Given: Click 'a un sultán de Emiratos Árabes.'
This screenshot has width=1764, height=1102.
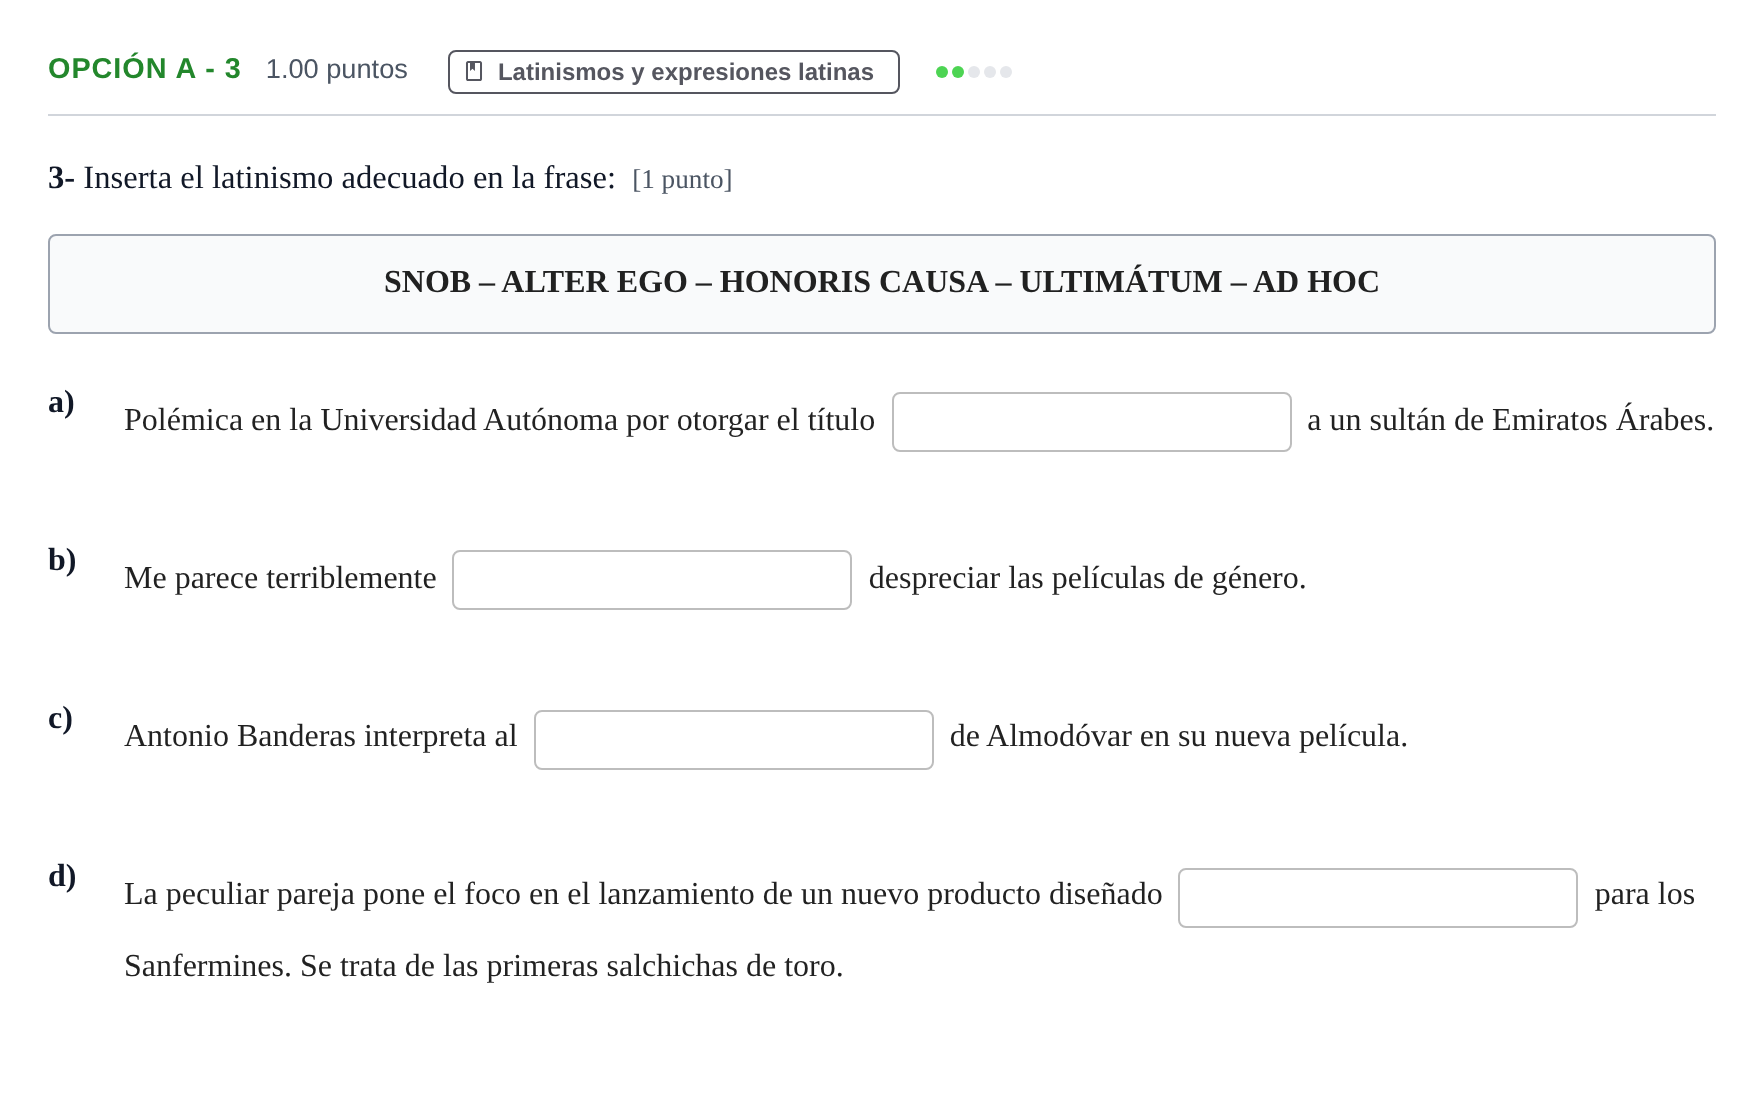Looking at the screenshot, I should tap(1510, 420).
